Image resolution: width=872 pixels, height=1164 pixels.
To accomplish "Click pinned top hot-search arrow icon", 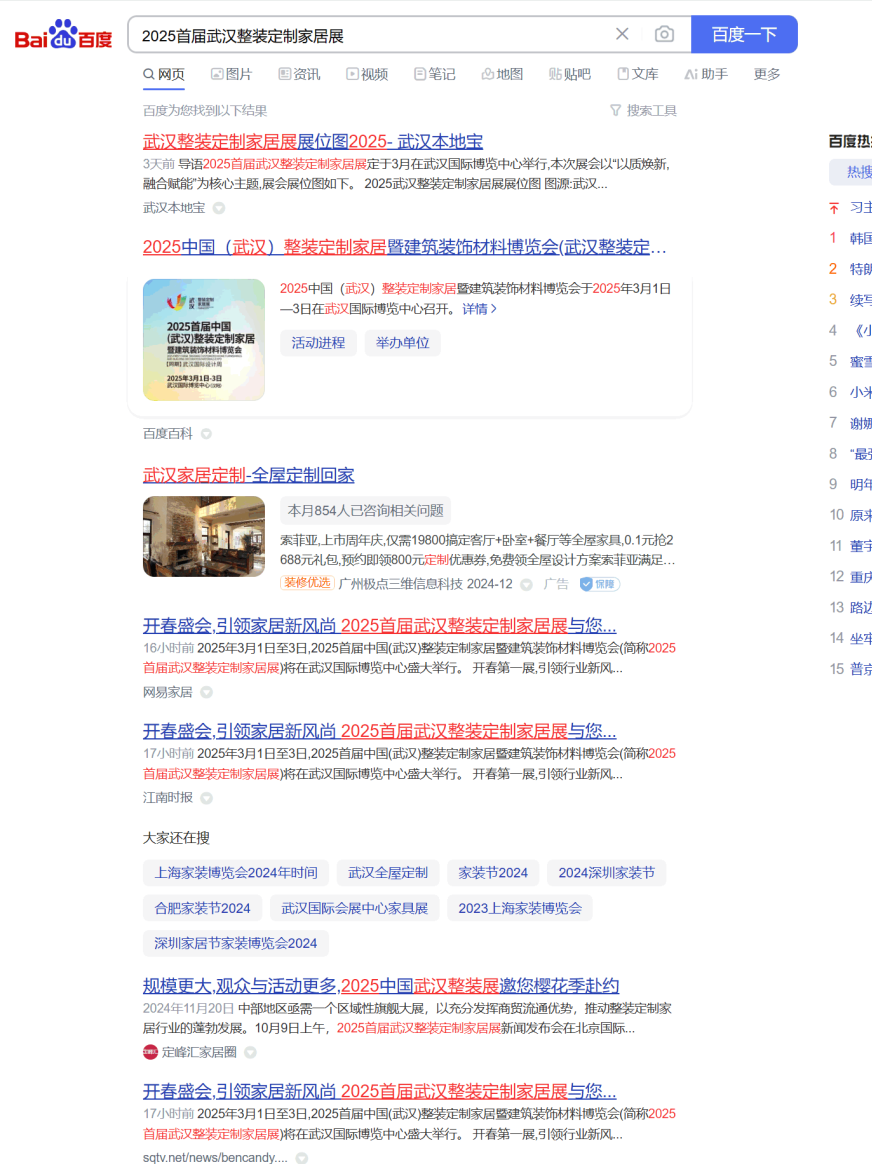I will 834,208.
